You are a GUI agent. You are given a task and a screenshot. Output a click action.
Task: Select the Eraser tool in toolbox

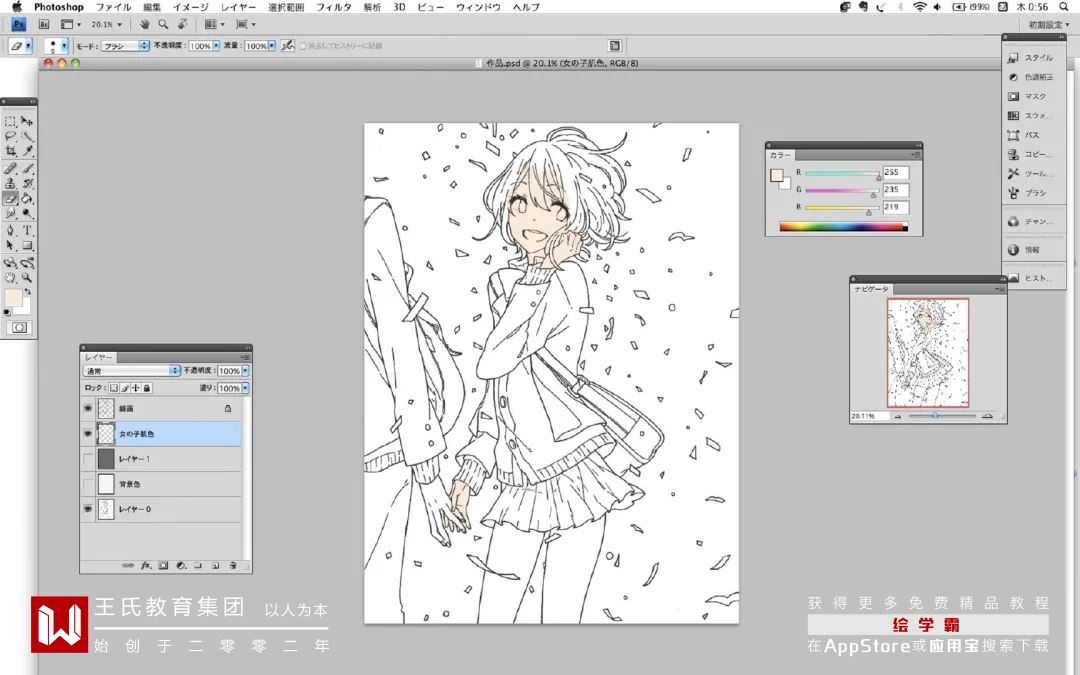tap(10, 198)
